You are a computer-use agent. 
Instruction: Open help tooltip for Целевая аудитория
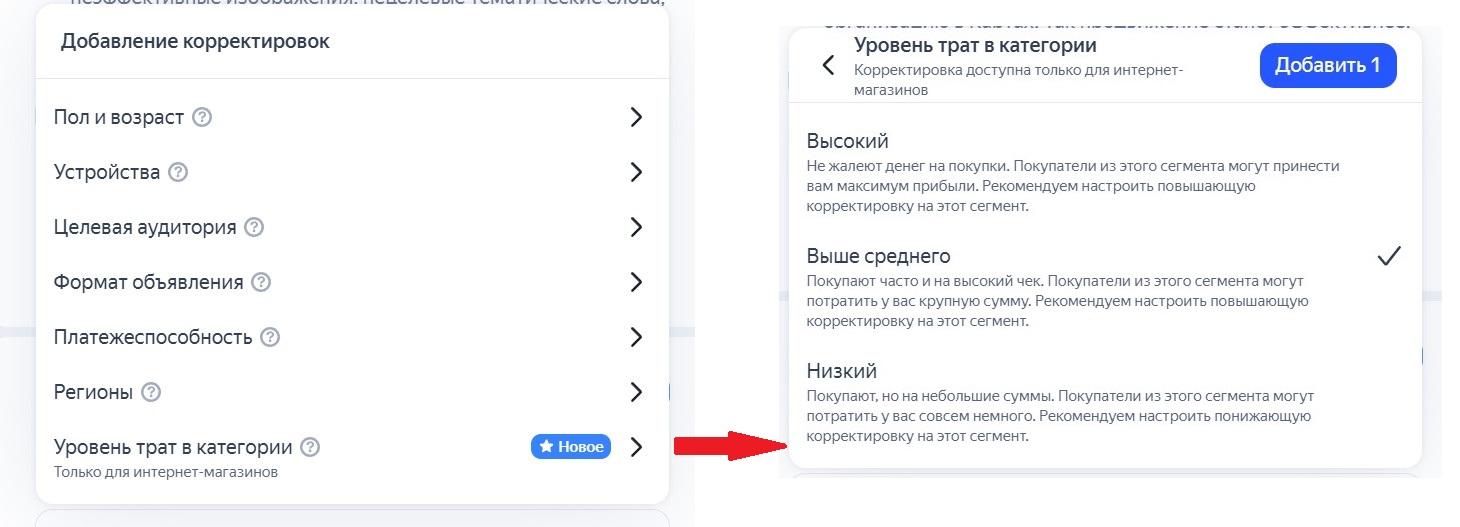tap(254, 227)
